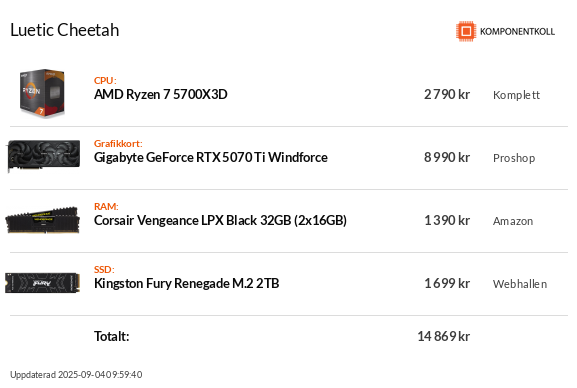
Task: Click the 1 699 kr SSD price
Action: [x=447, y=283]
